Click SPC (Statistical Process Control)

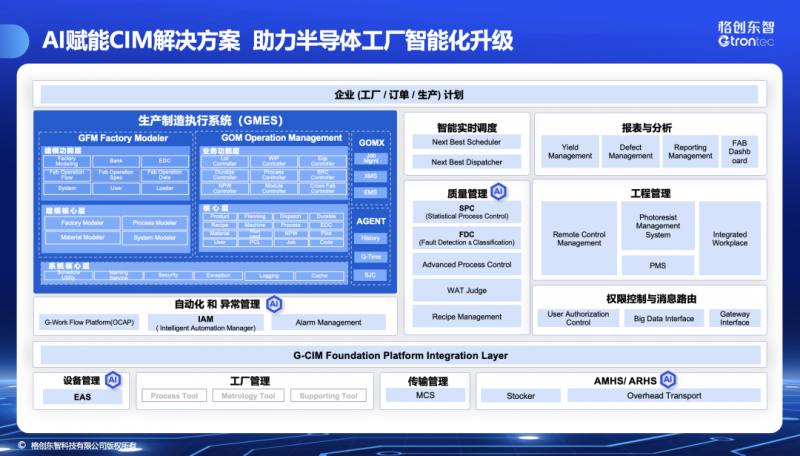tap(466, 212)
